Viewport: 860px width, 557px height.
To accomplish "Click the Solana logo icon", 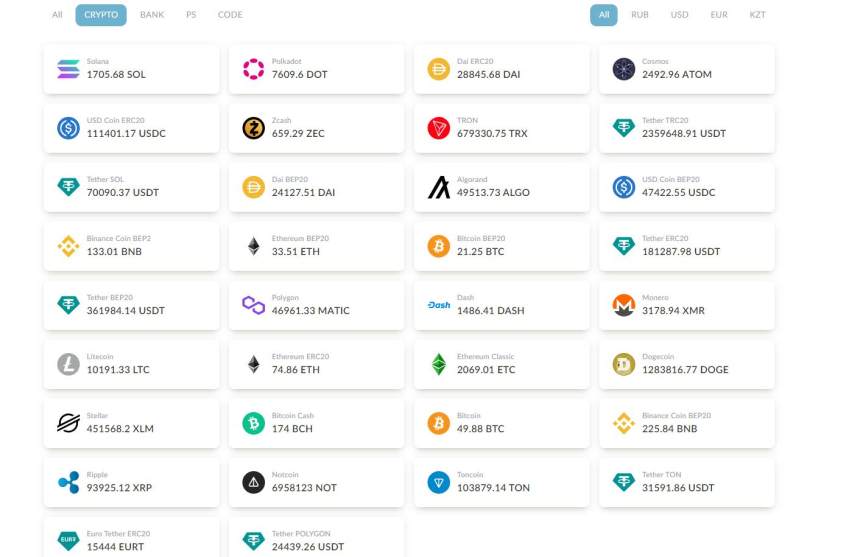I will coord(68,69).
